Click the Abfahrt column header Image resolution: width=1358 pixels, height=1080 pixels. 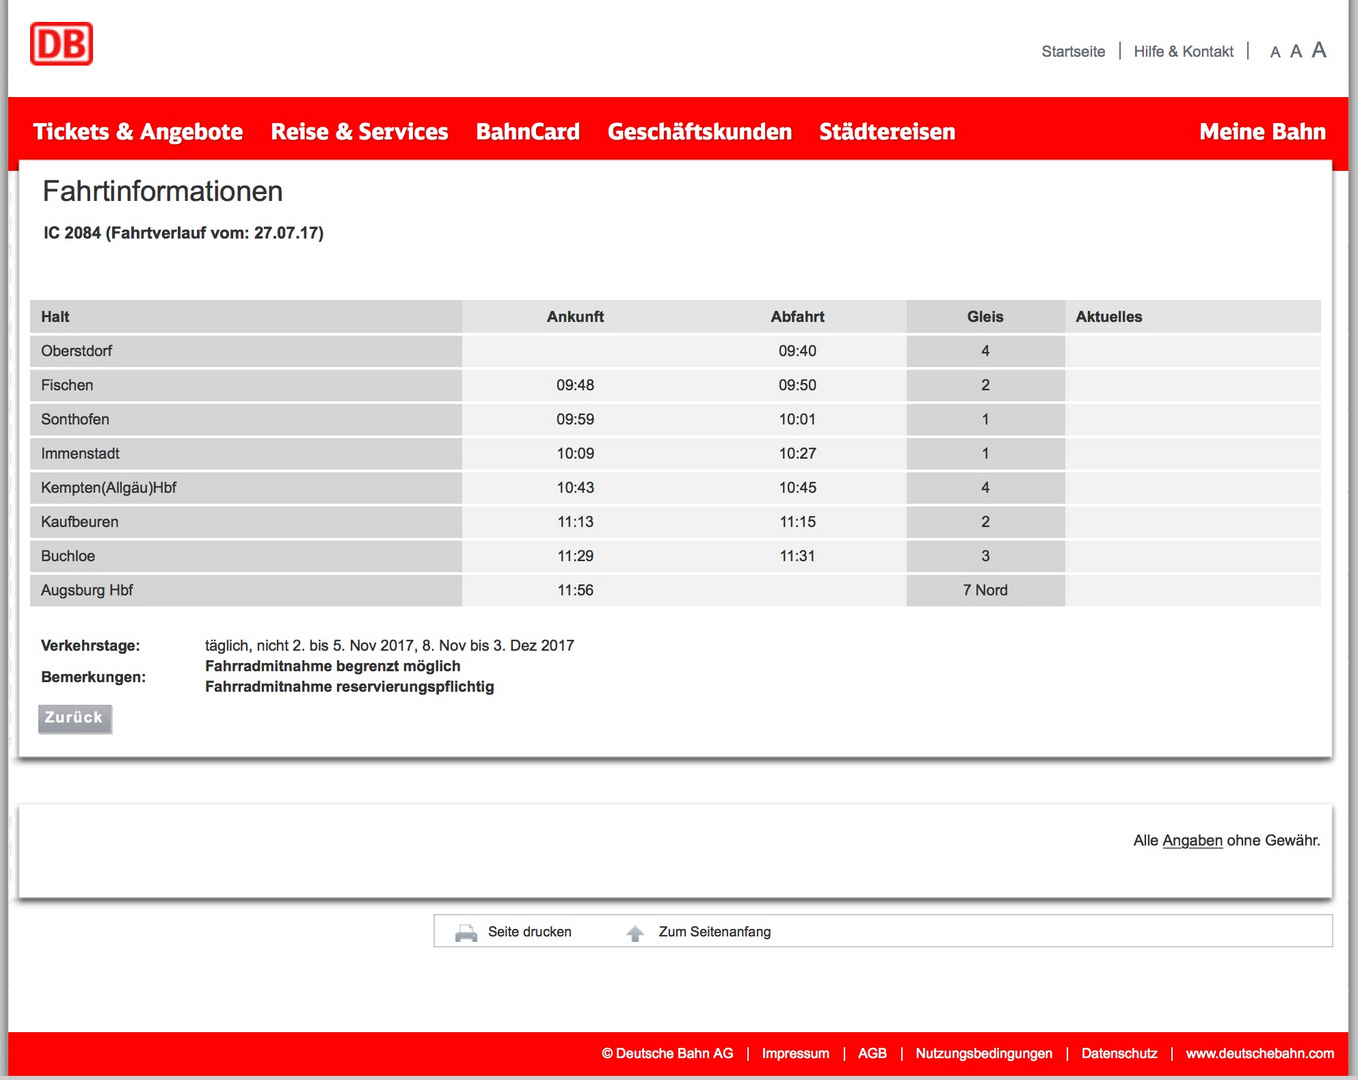pyautogui.click(x=797, y=317)
